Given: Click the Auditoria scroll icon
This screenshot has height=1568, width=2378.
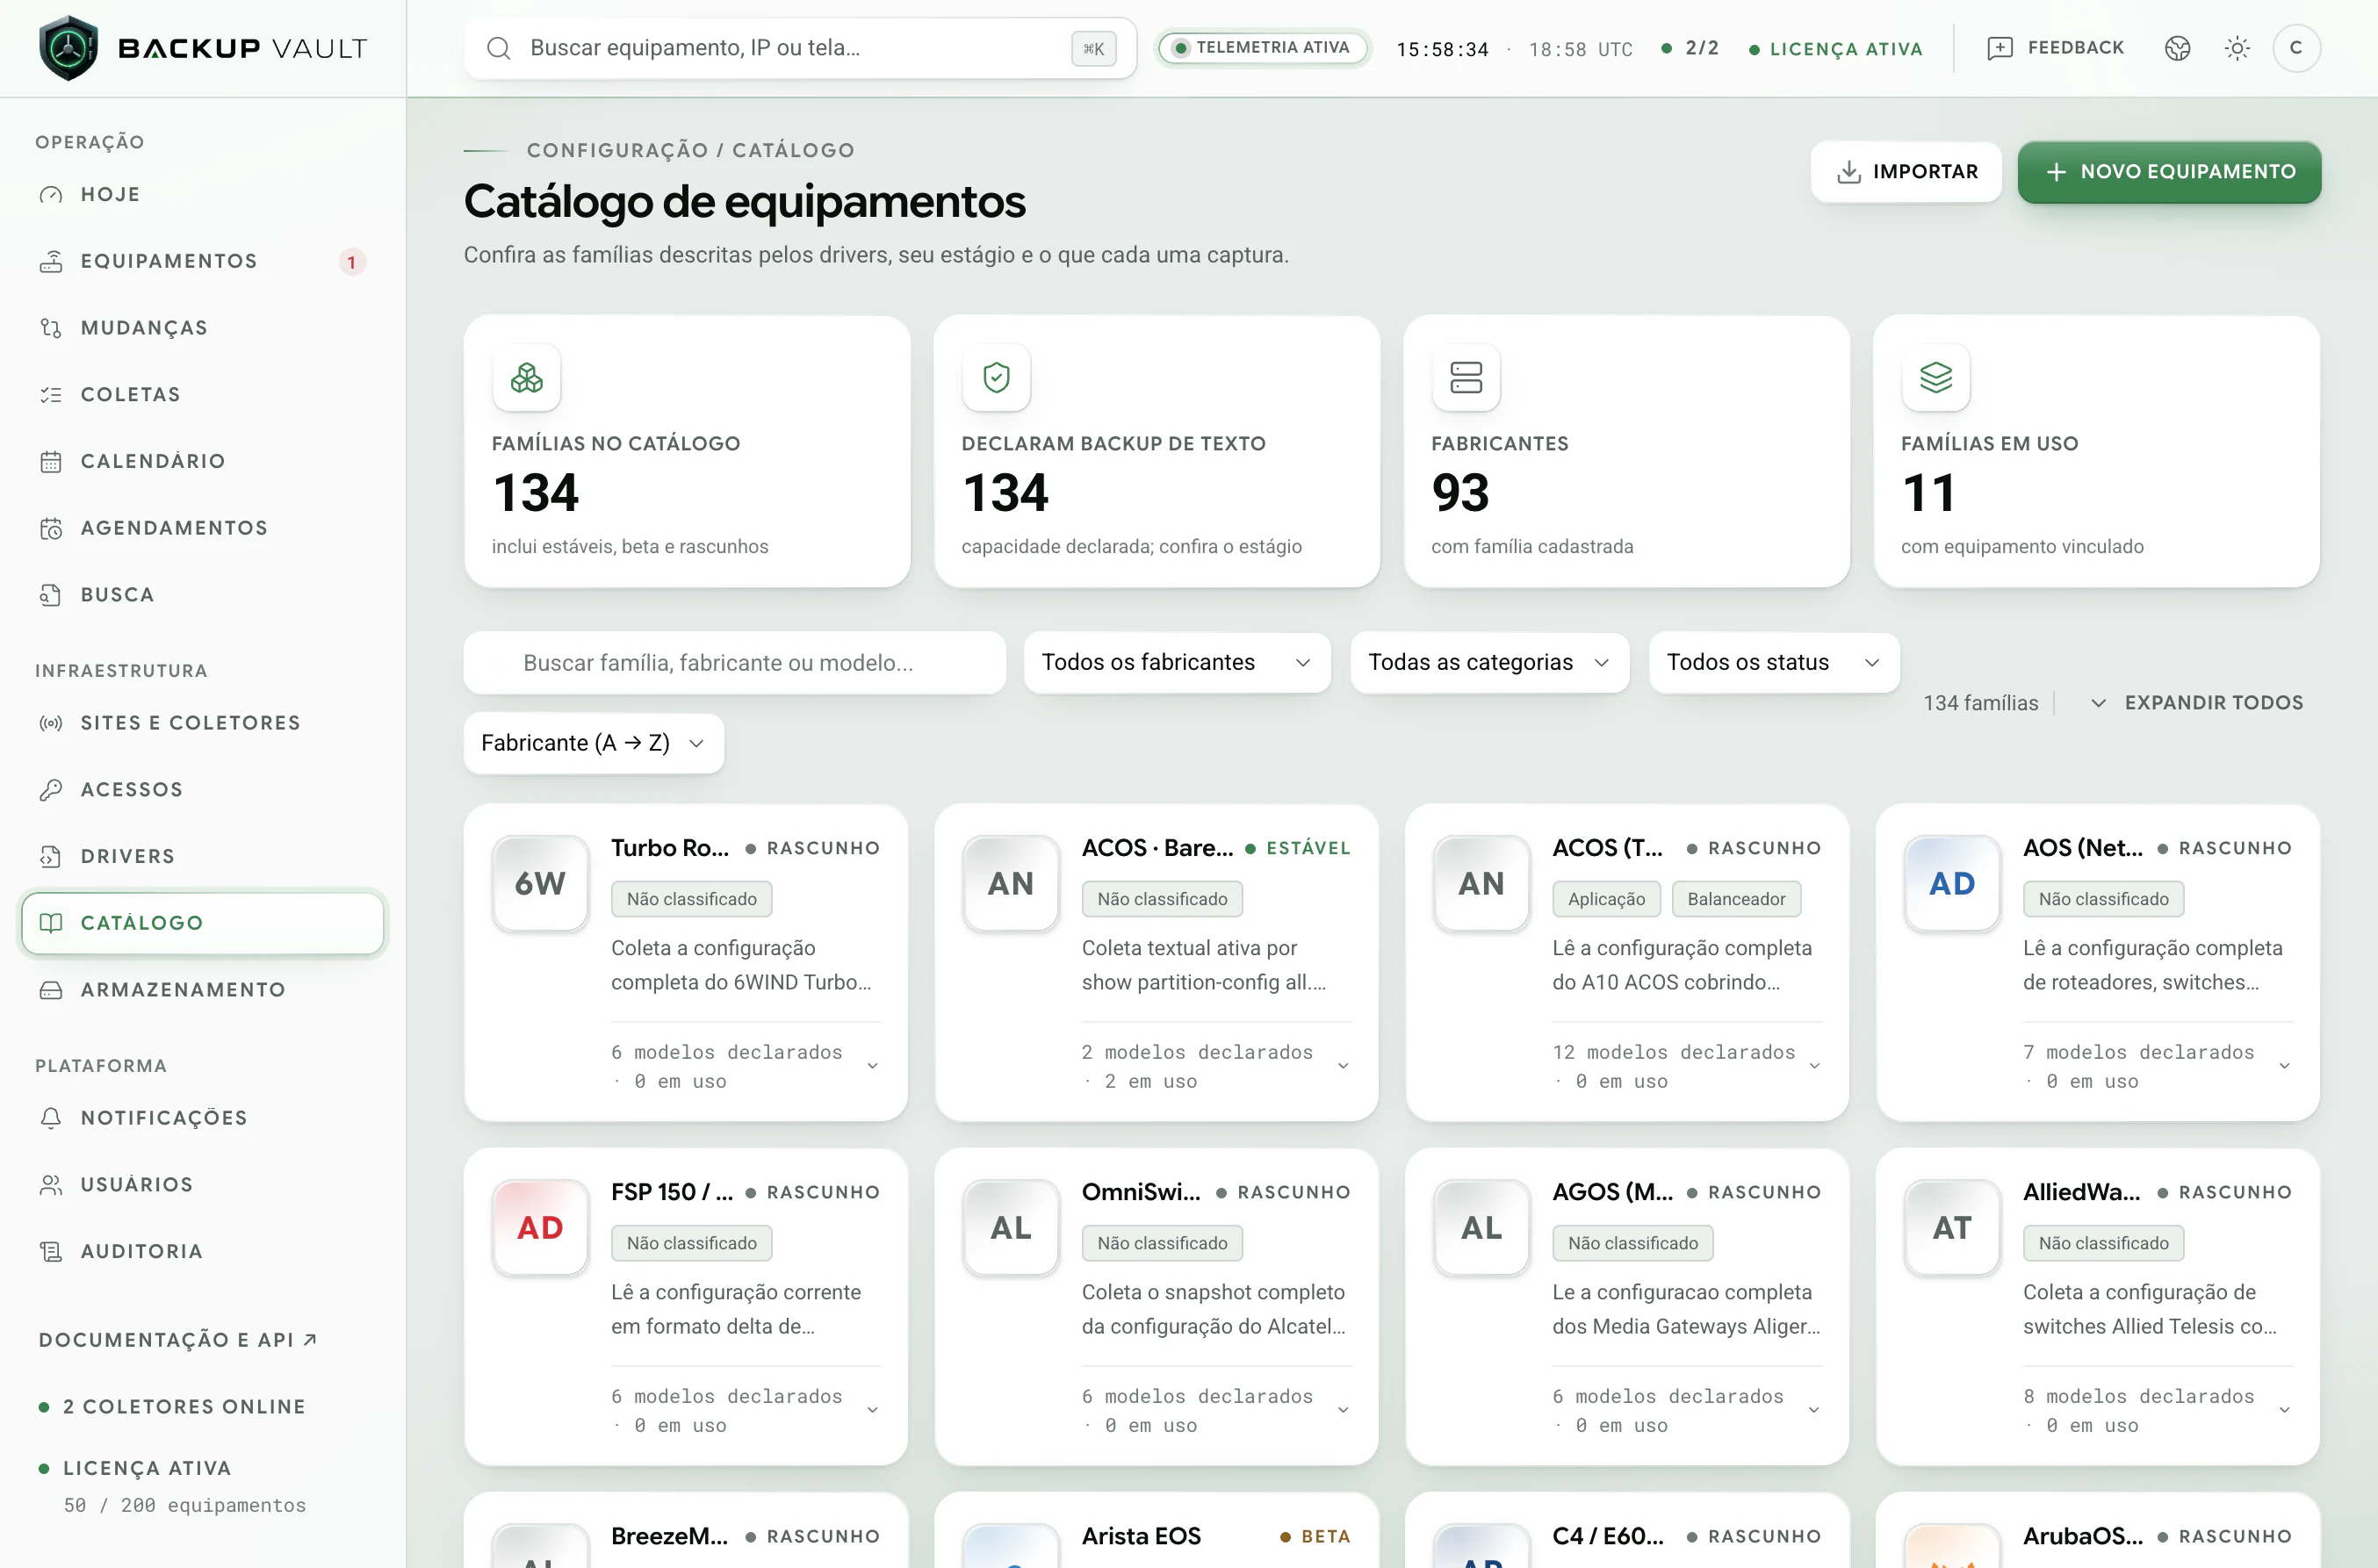Looking at the screenshot, I should click(51, 1251).
